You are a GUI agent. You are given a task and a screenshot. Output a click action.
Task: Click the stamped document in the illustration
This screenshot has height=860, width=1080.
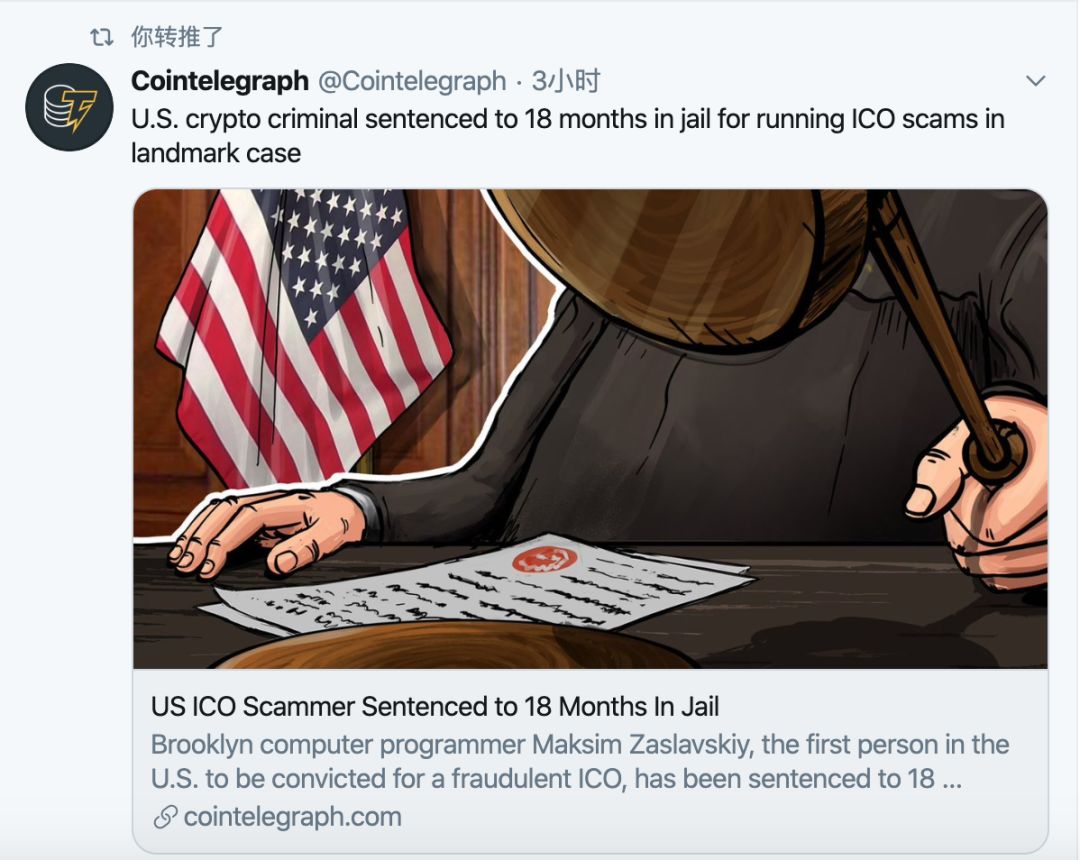(482, 585)
